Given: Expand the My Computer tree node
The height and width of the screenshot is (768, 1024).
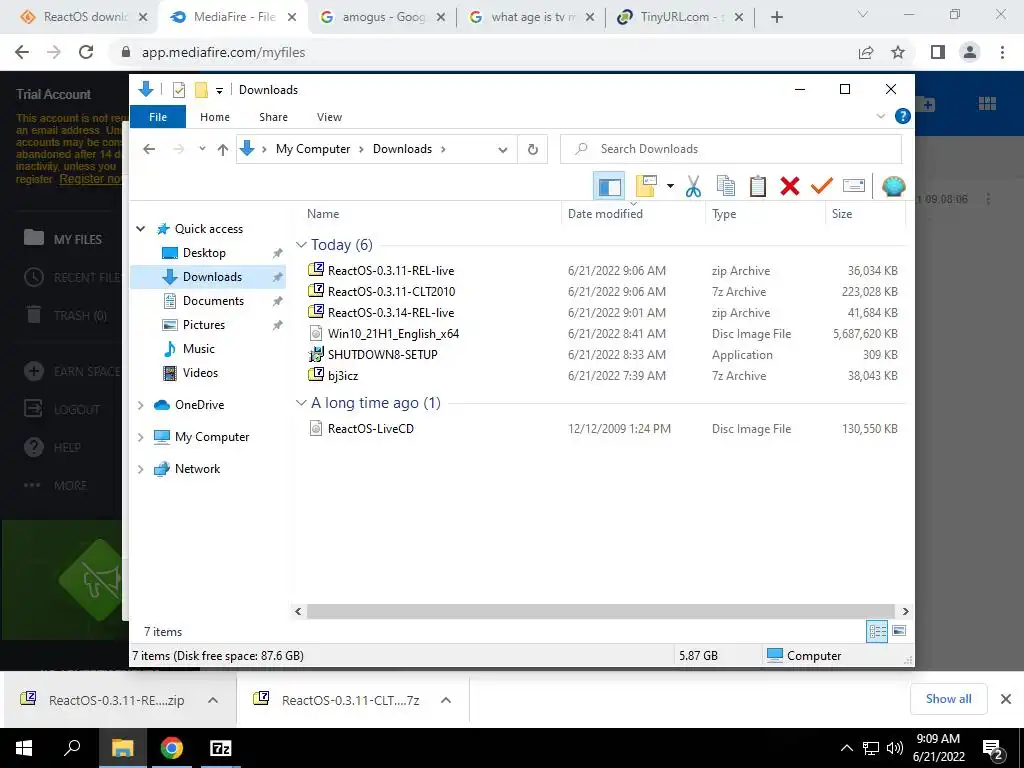Looking at the screenshot, I should pyautogui.click(x=140, y=437).
